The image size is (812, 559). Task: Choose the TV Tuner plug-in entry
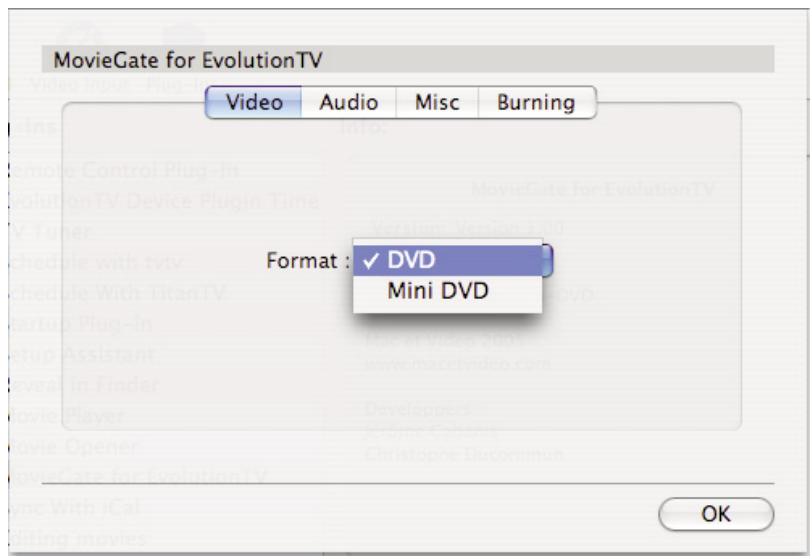[x=50, y=232]
